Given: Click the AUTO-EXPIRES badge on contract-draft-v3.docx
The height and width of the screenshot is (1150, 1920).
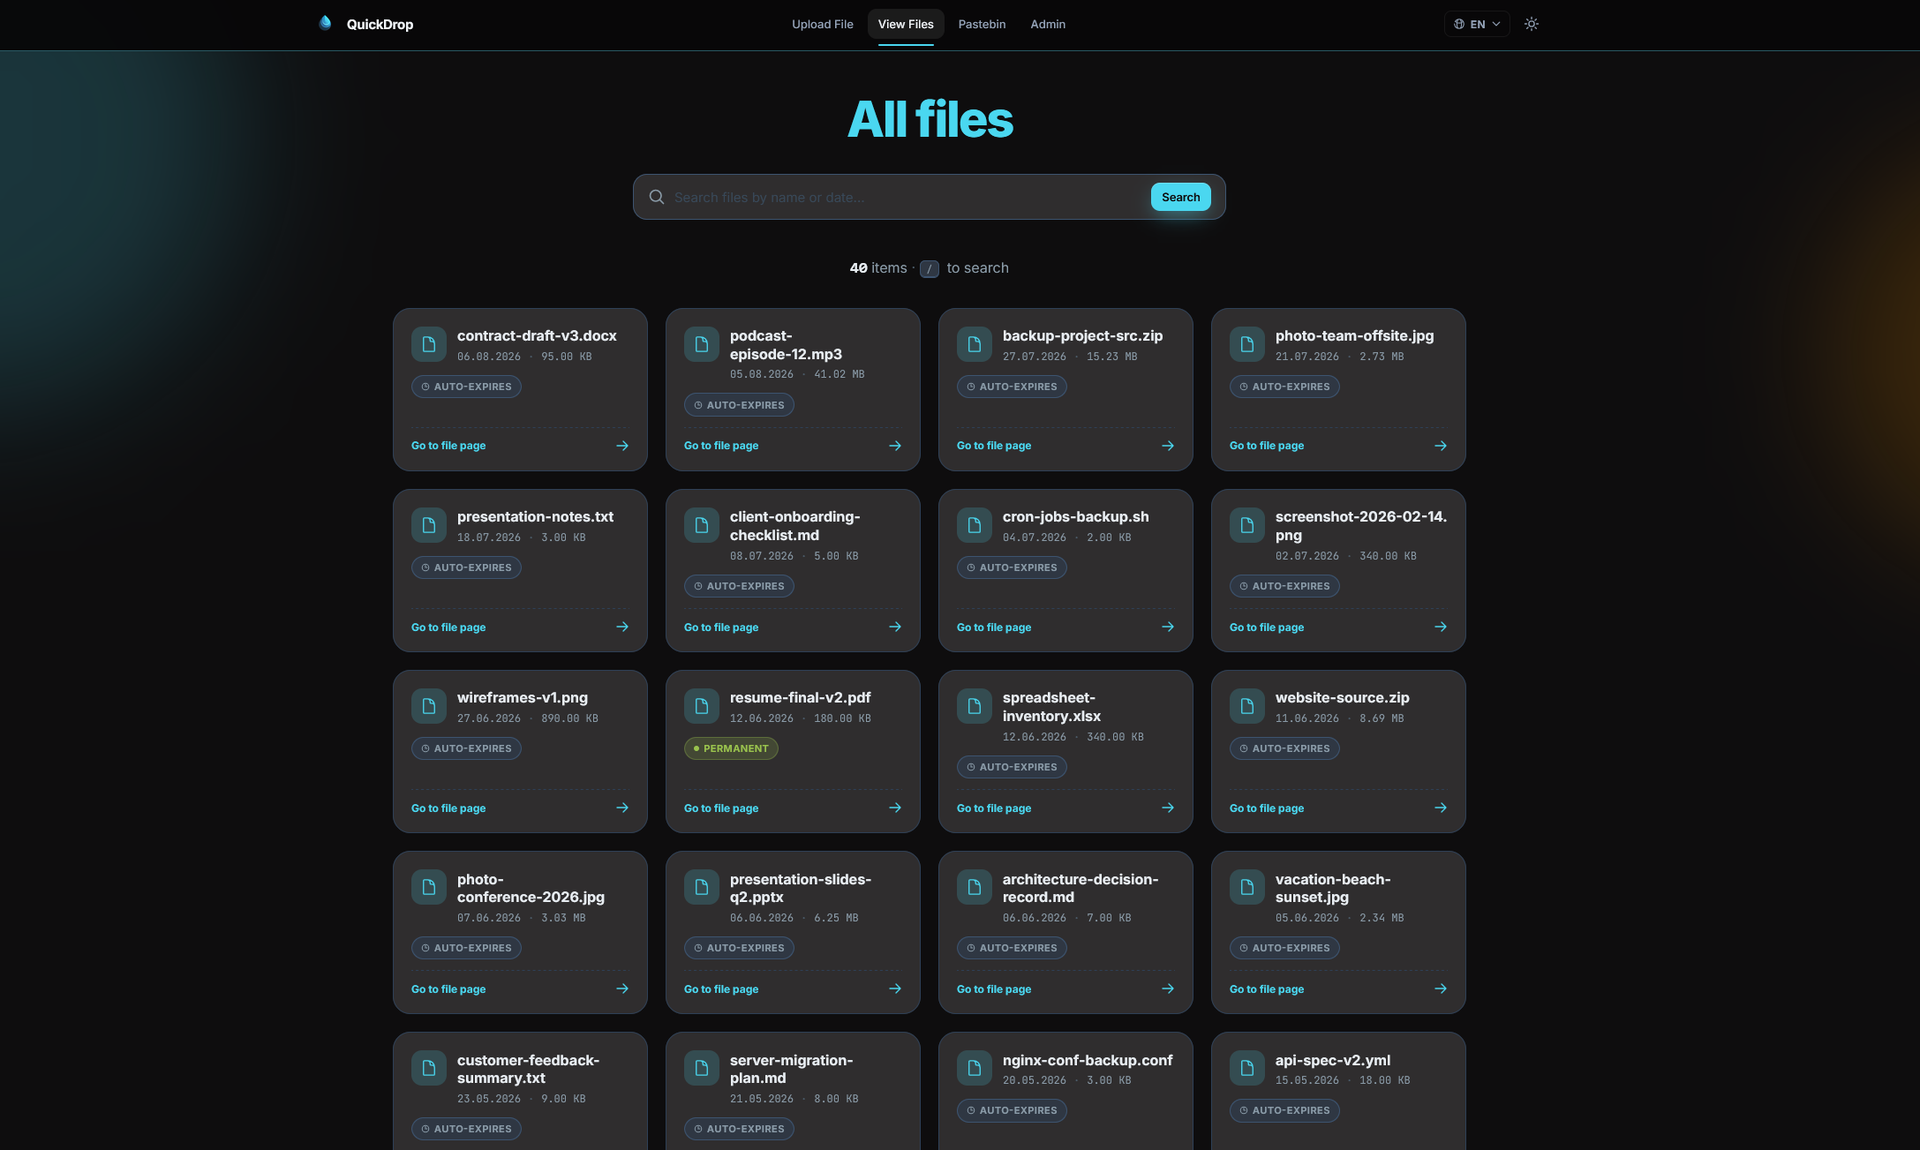Looking at the screenshot, I should pyautogui.click(x=466, y=386).
